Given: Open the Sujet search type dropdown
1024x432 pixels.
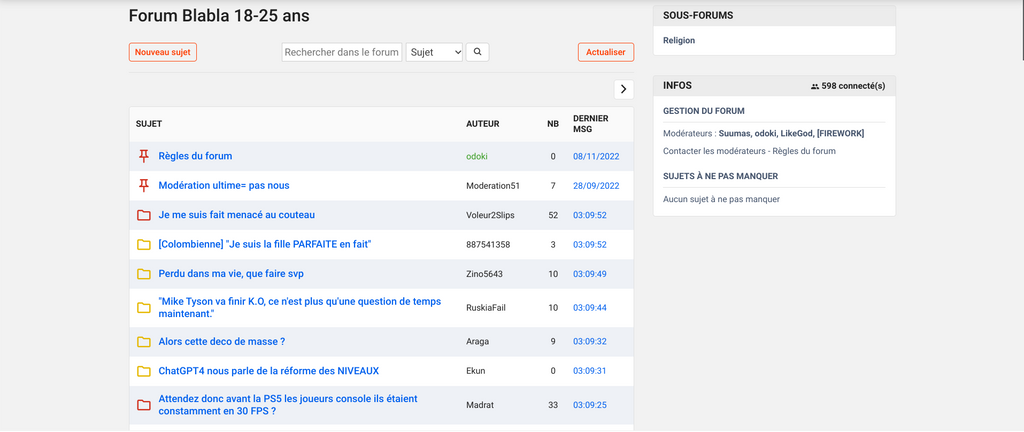Looking at the screenshot, I should (x=434, y=52).
